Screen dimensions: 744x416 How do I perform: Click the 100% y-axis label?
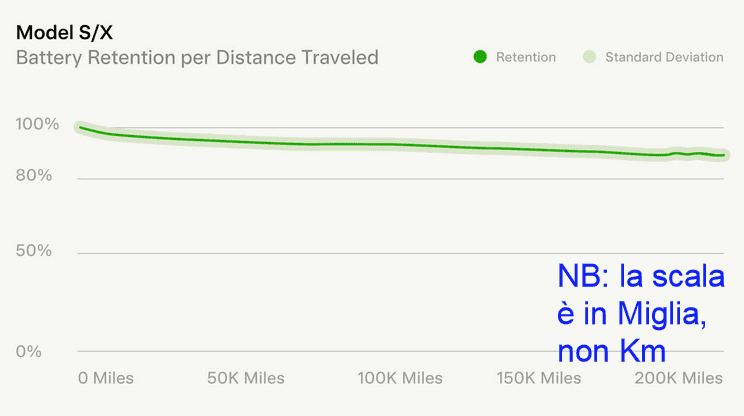(x=38, y=125)
